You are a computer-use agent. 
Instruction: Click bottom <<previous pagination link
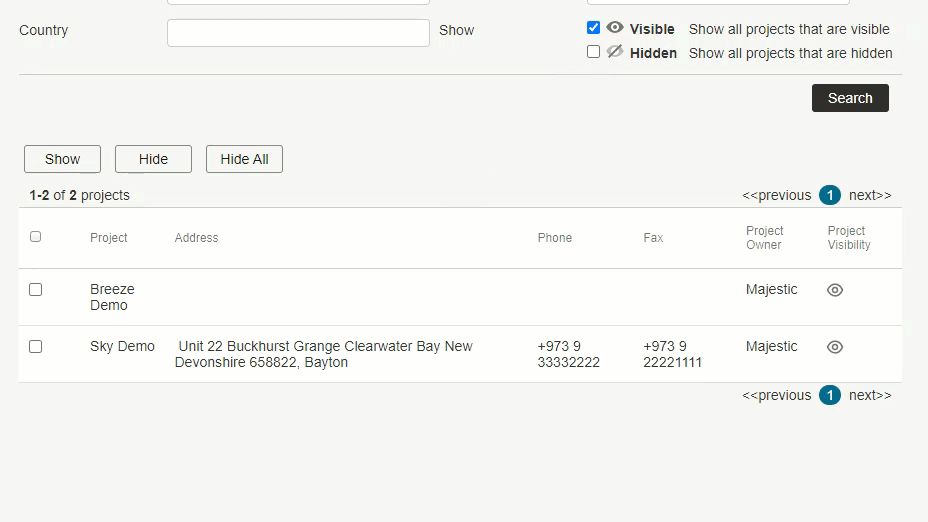point(776,395)
